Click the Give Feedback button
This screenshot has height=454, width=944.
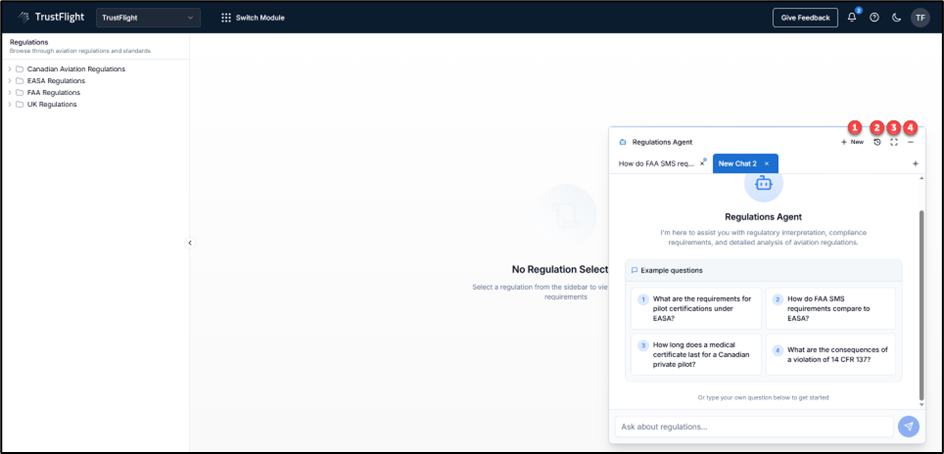(805, 17)
